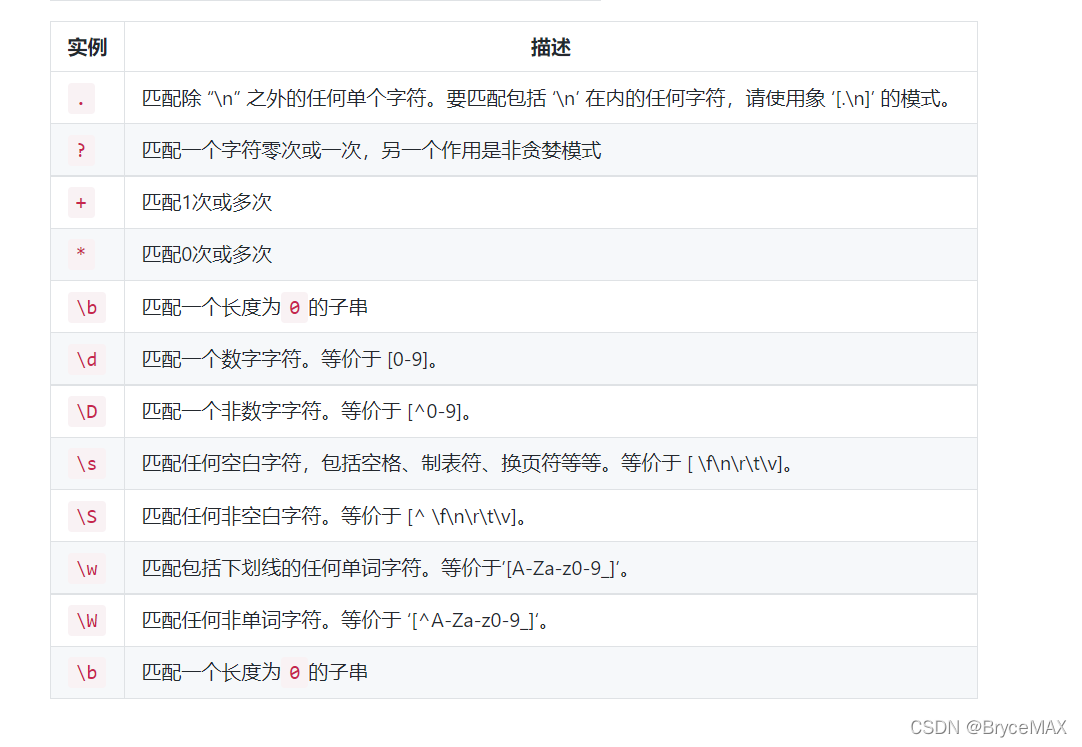1082x747 pixels.
Task: Click description '匹配任何空白字符，包括空格、制表符'
Action: [467, 464]
